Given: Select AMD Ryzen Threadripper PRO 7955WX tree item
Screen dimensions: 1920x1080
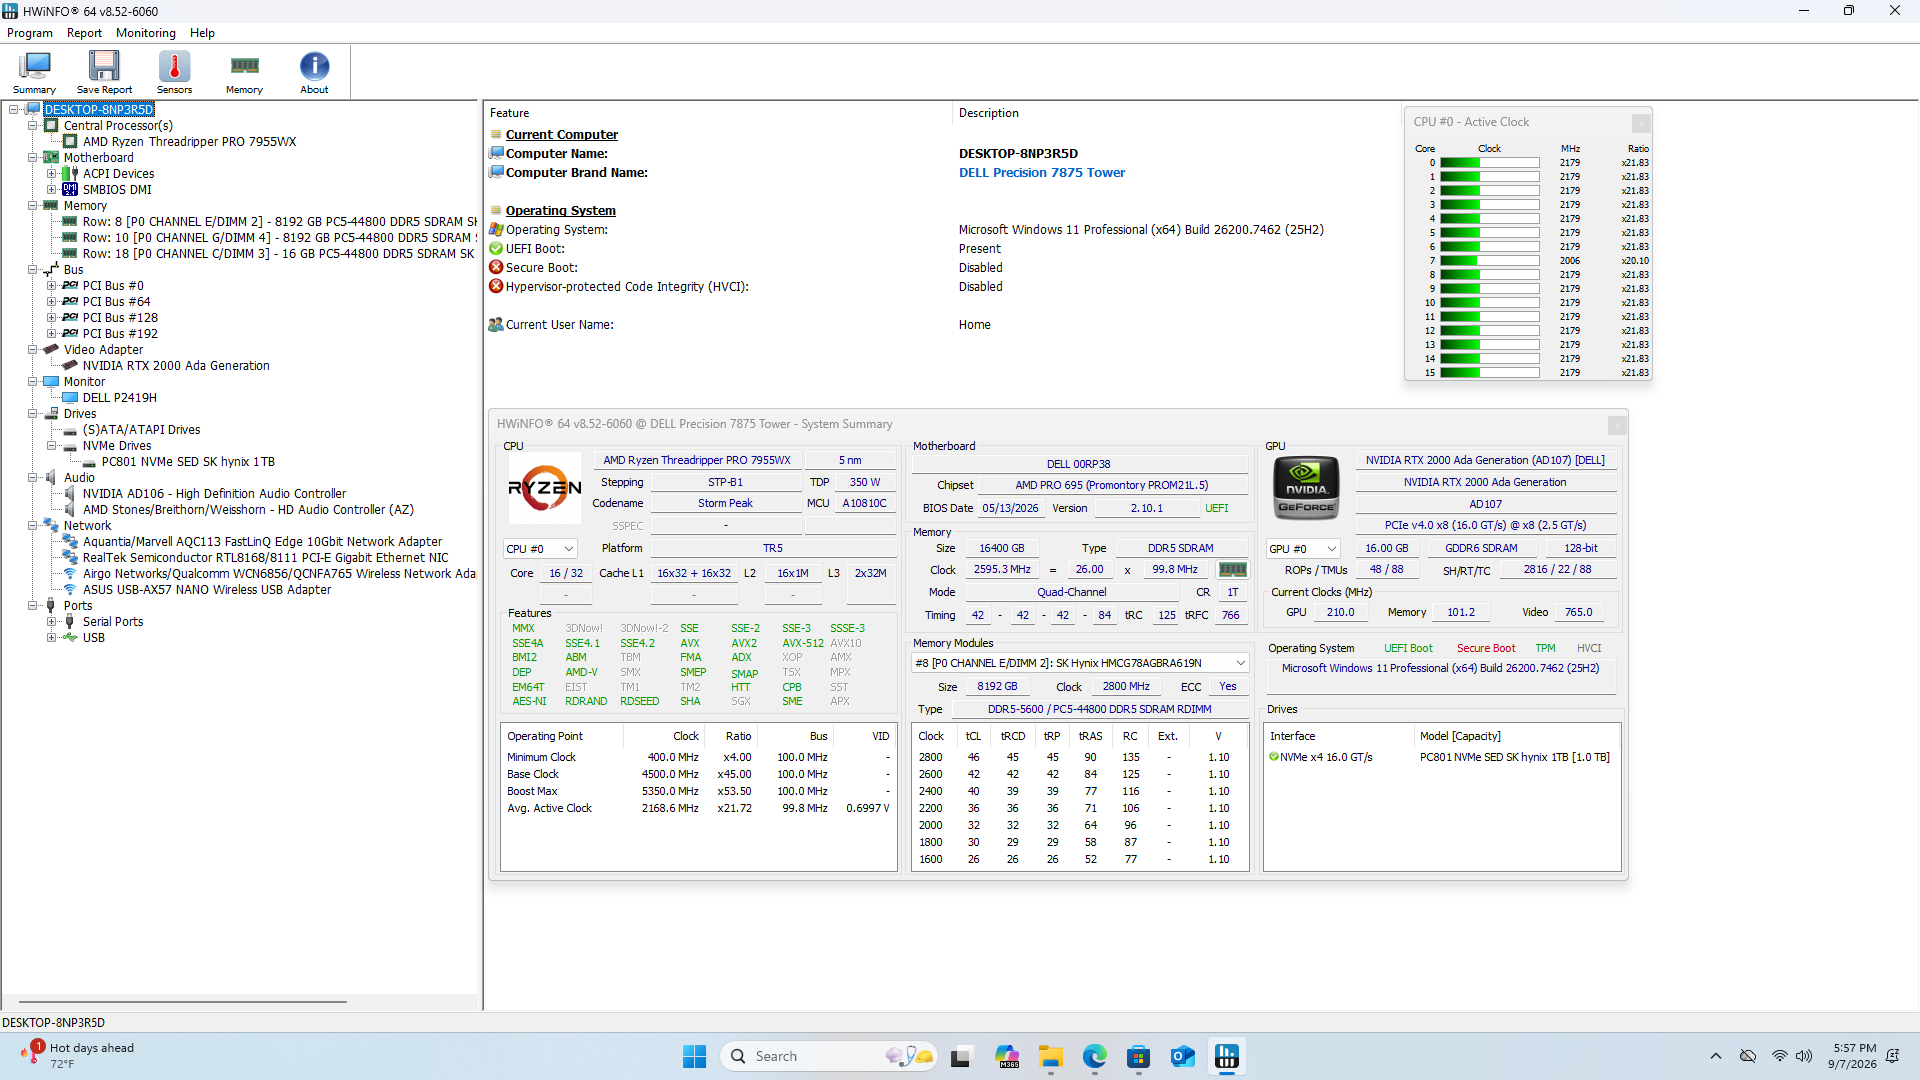Looking at the screenshot, I should tap(189, 142).
